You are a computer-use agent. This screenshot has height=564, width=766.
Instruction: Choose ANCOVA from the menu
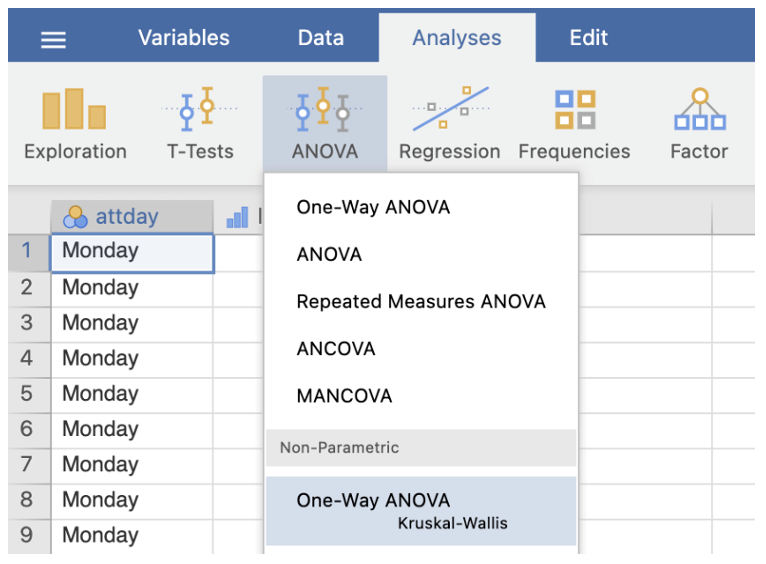click(x=336, y=349)
